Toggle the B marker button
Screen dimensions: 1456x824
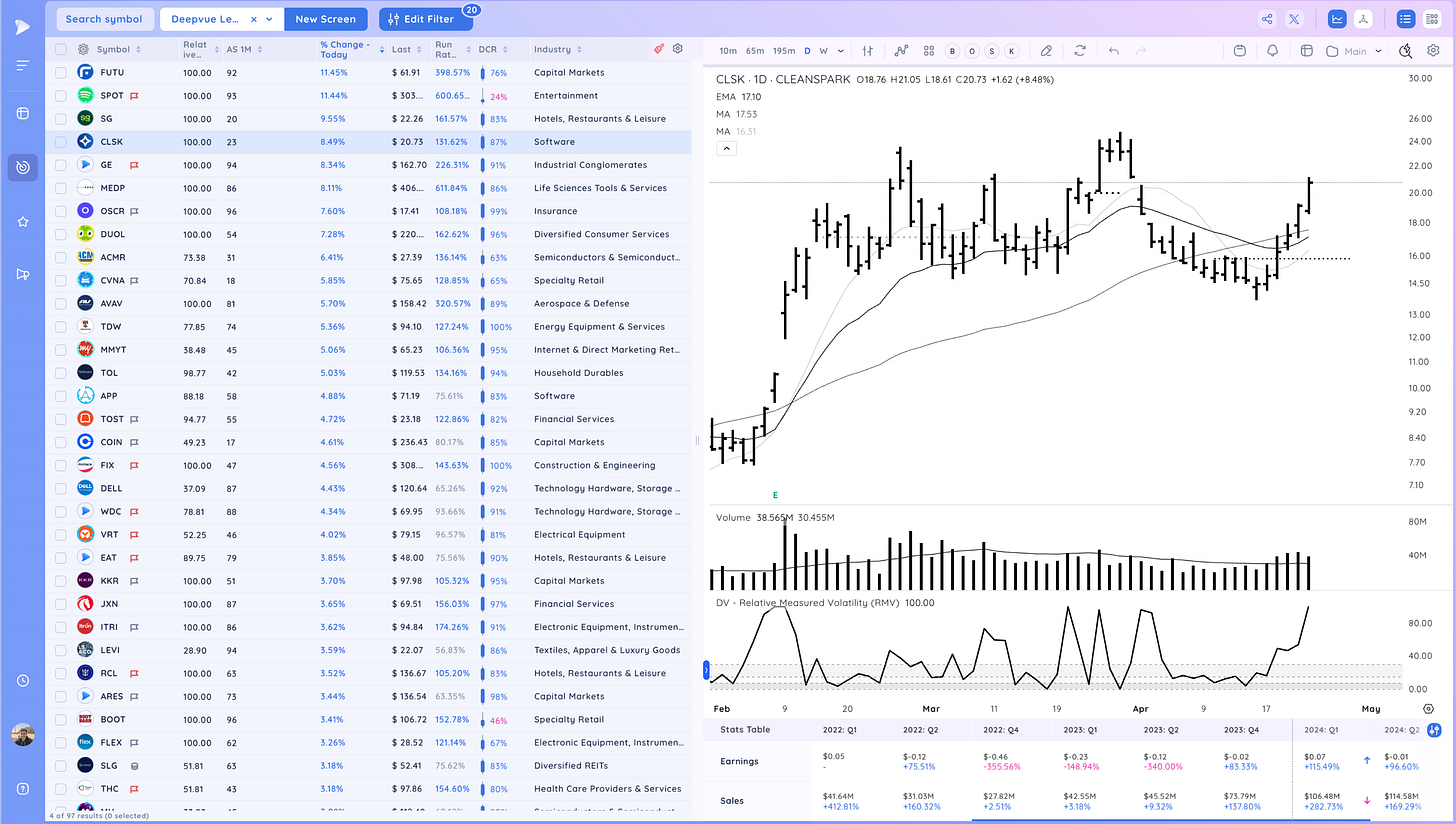click(951, 51)
